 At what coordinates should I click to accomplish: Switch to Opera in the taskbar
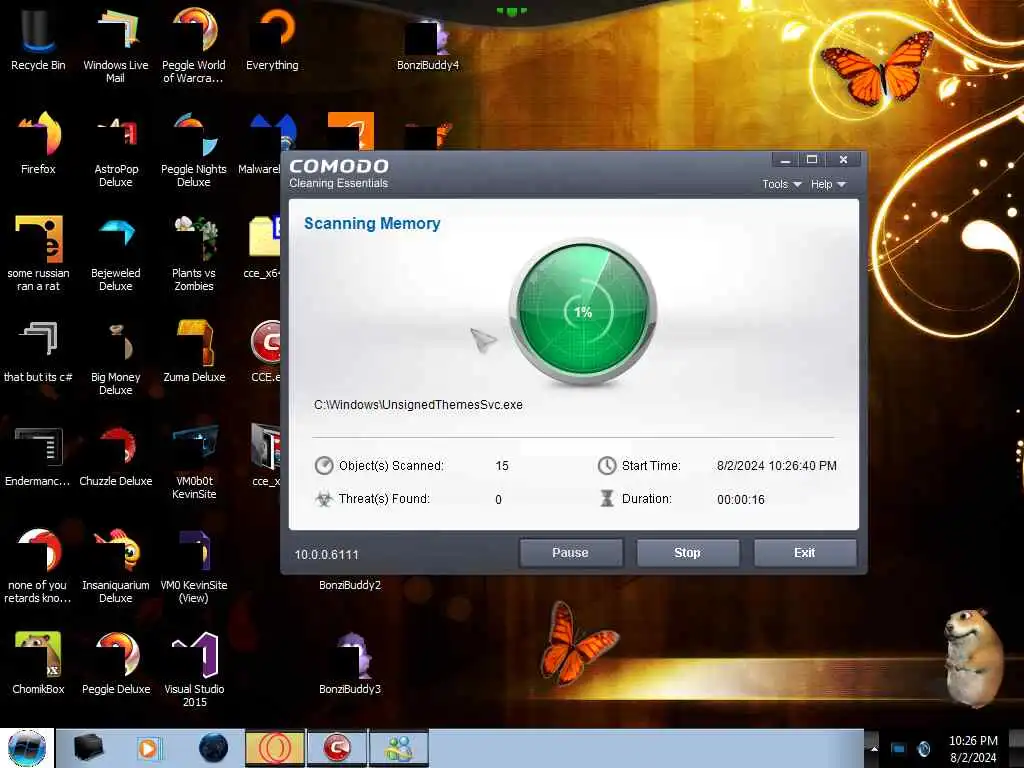[275, 748]
